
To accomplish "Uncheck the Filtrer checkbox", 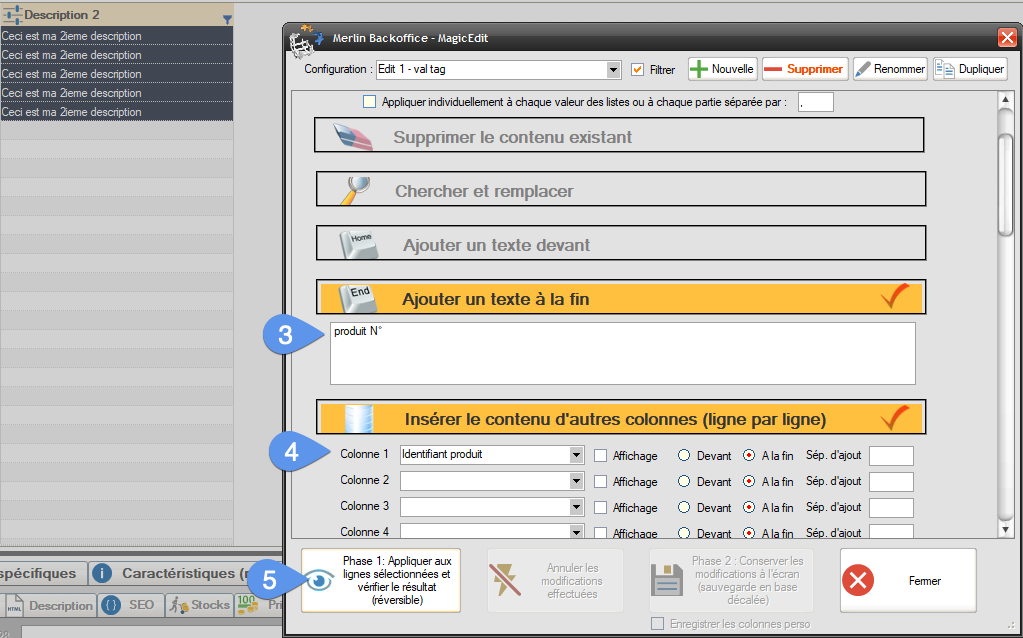I will (x=638, y=70).
